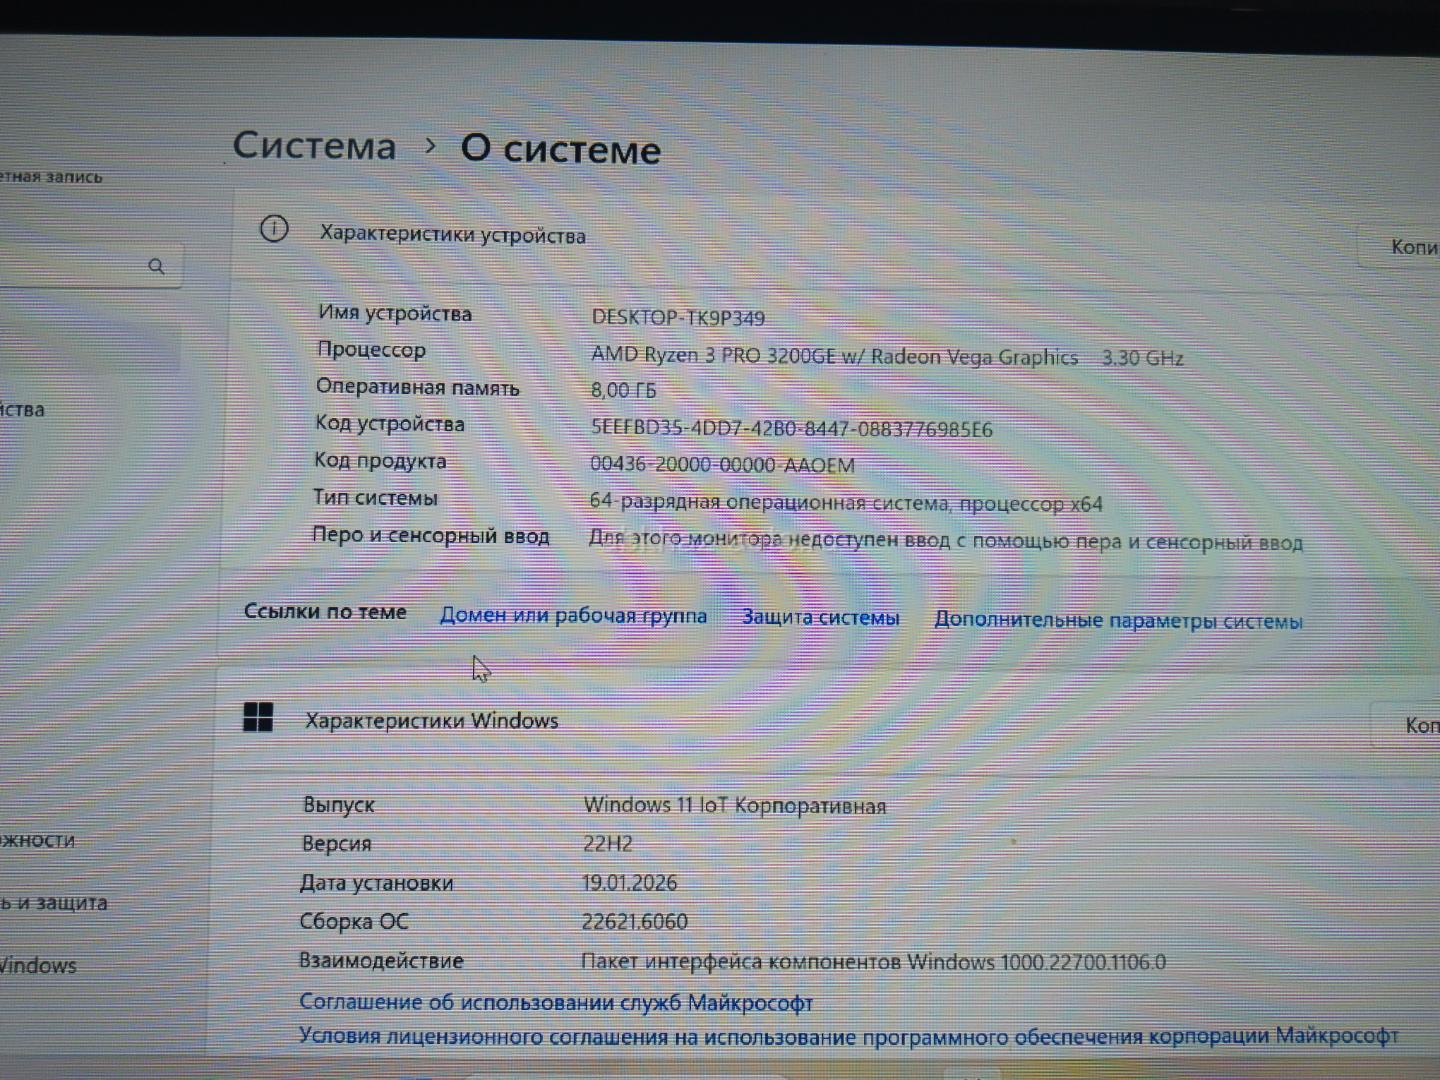The height and width of the screenshot is (1080, 1440).
Task: Click the magnifier icon in the search box
Action: coord(156,266)
